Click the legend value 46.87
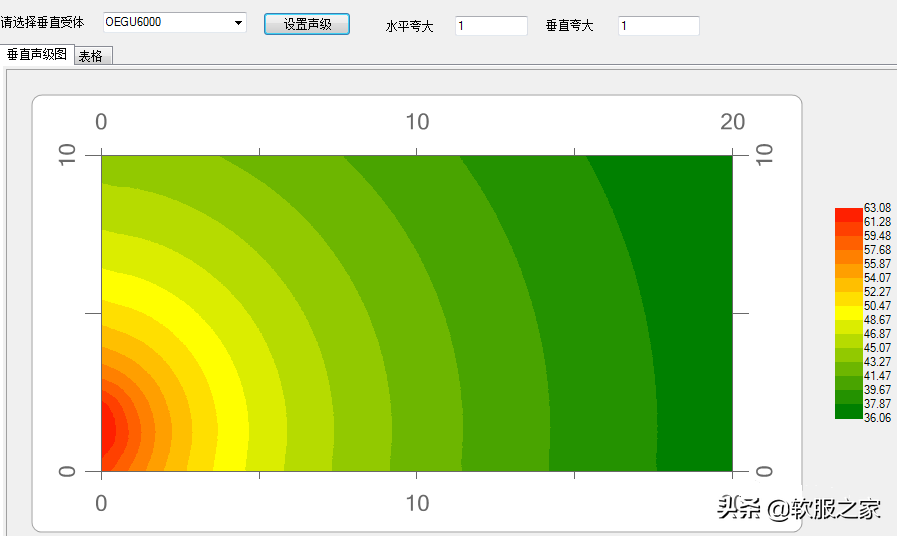Image resolution: width=897 pixels, height=536 pixels. tap(878, 334)
